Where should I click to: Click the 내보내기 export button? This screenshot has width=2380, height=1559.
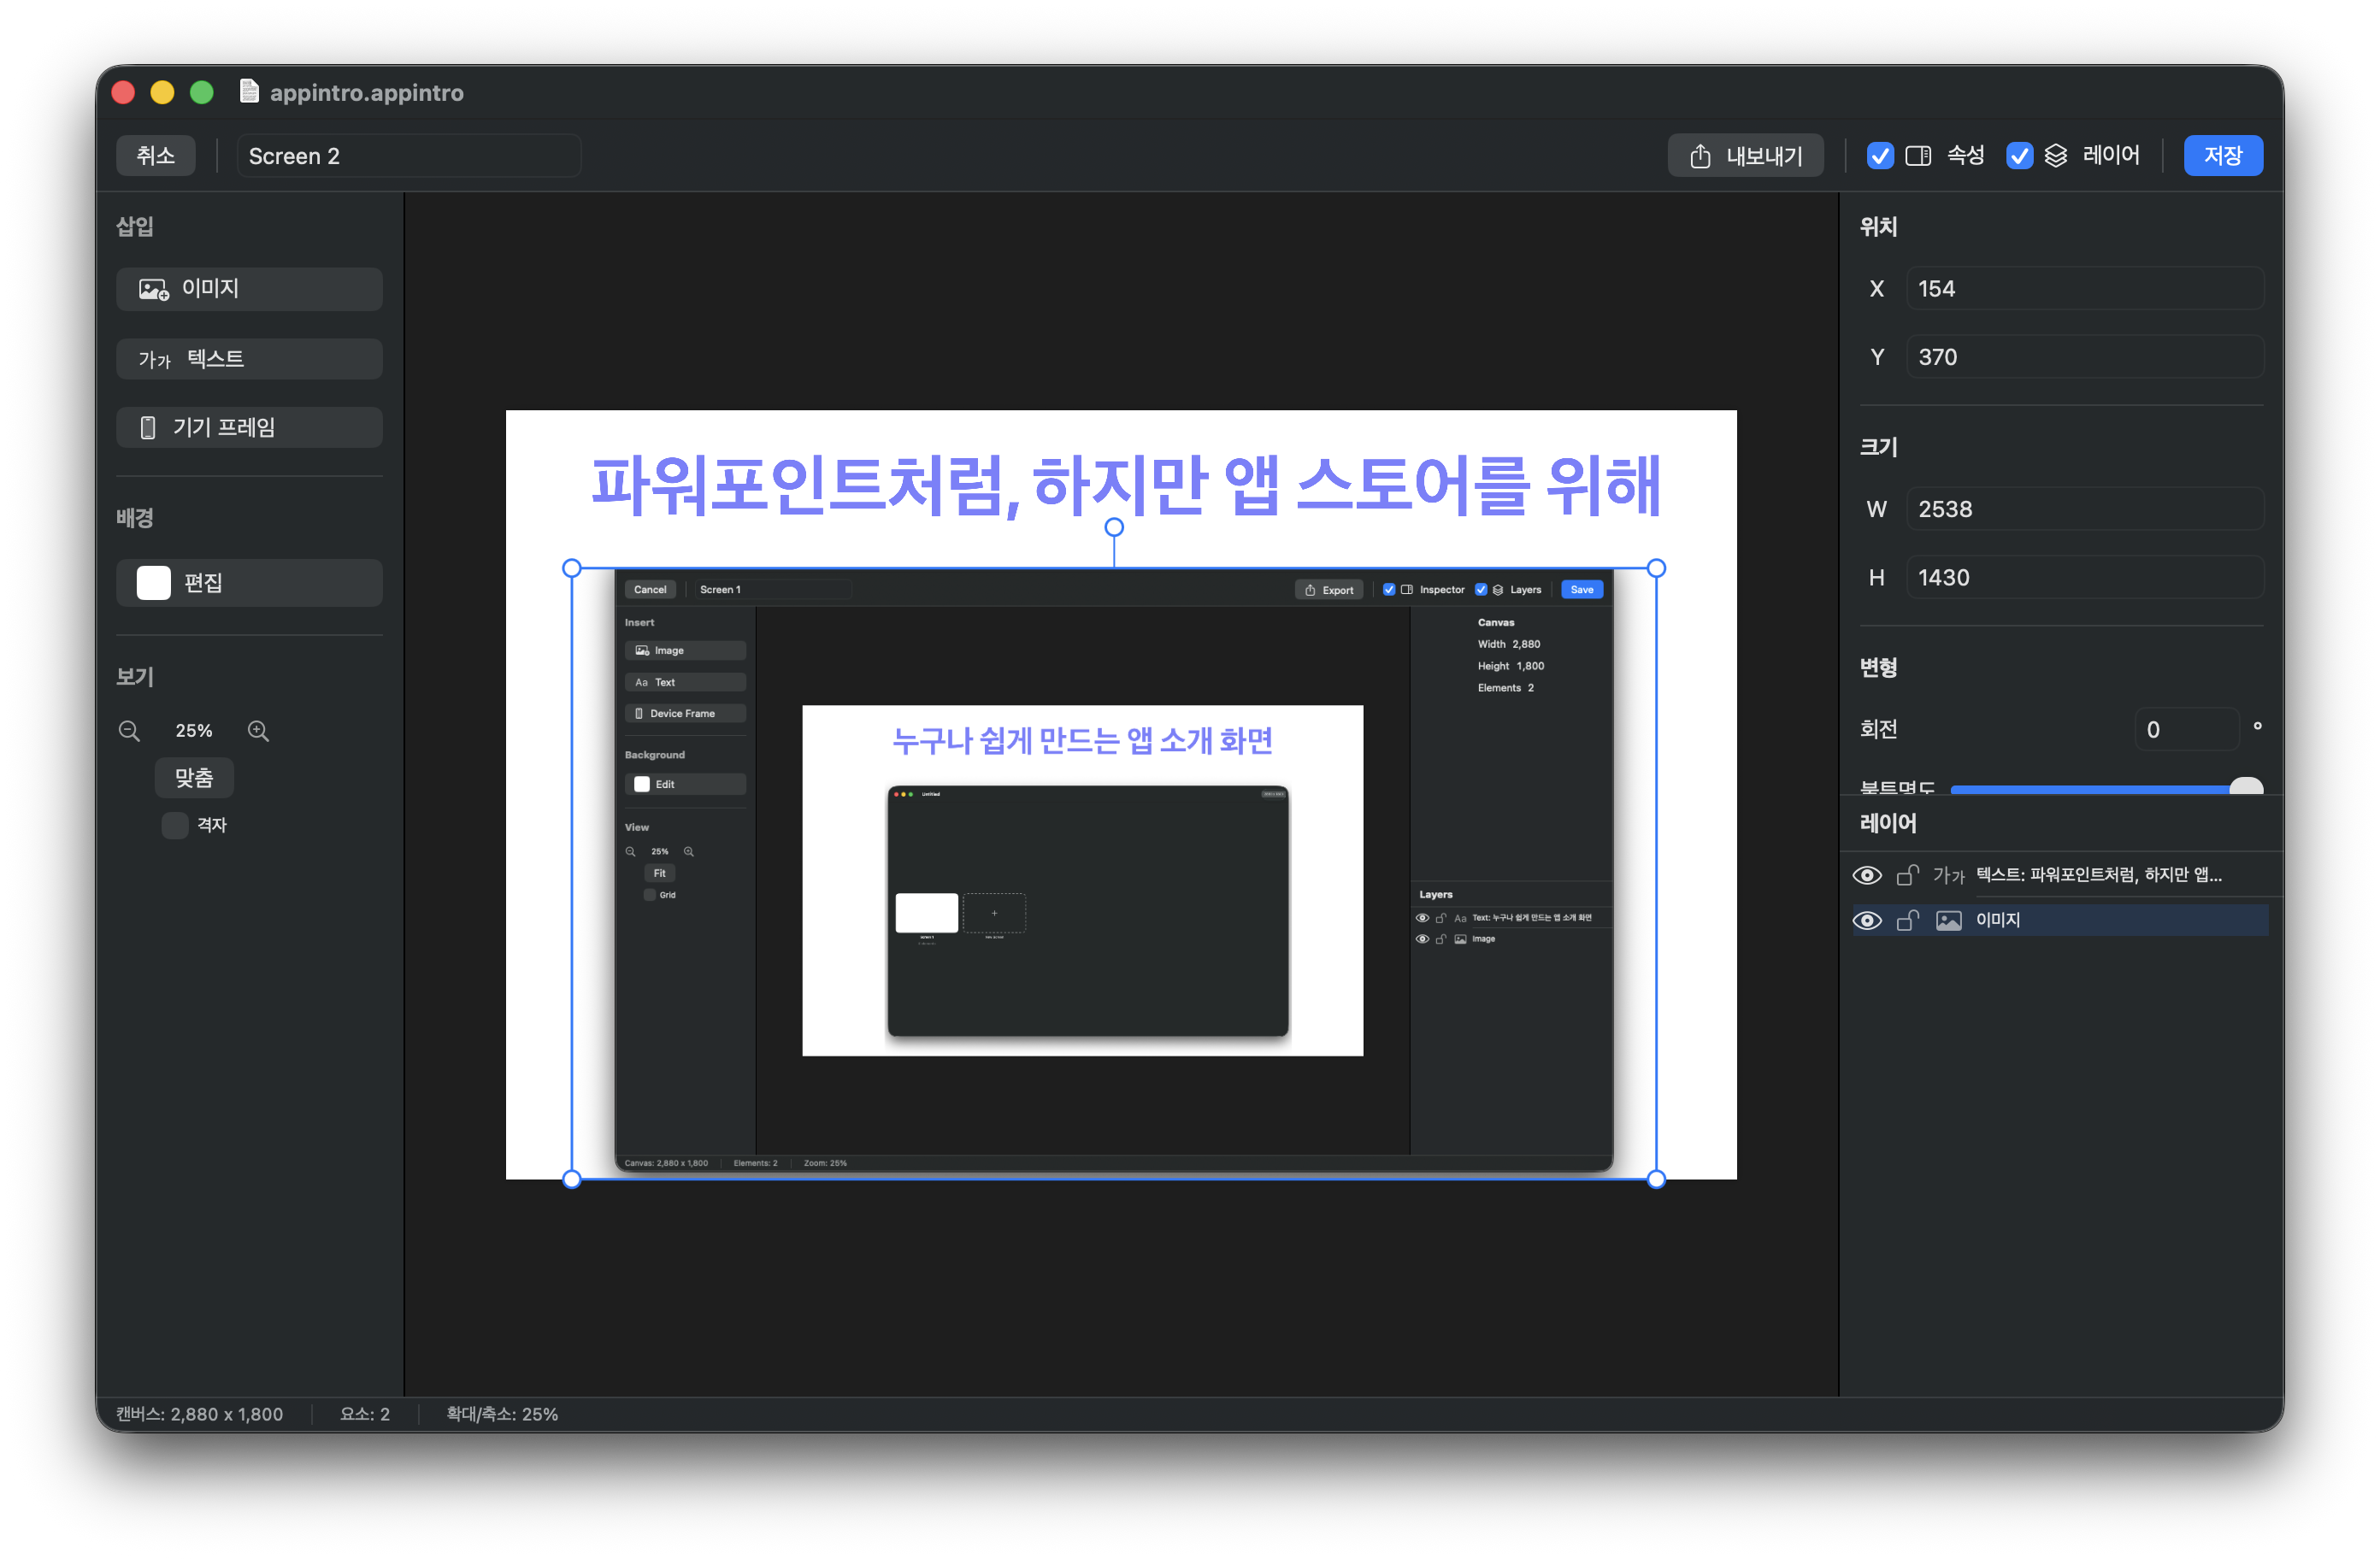pos(1745,156)
